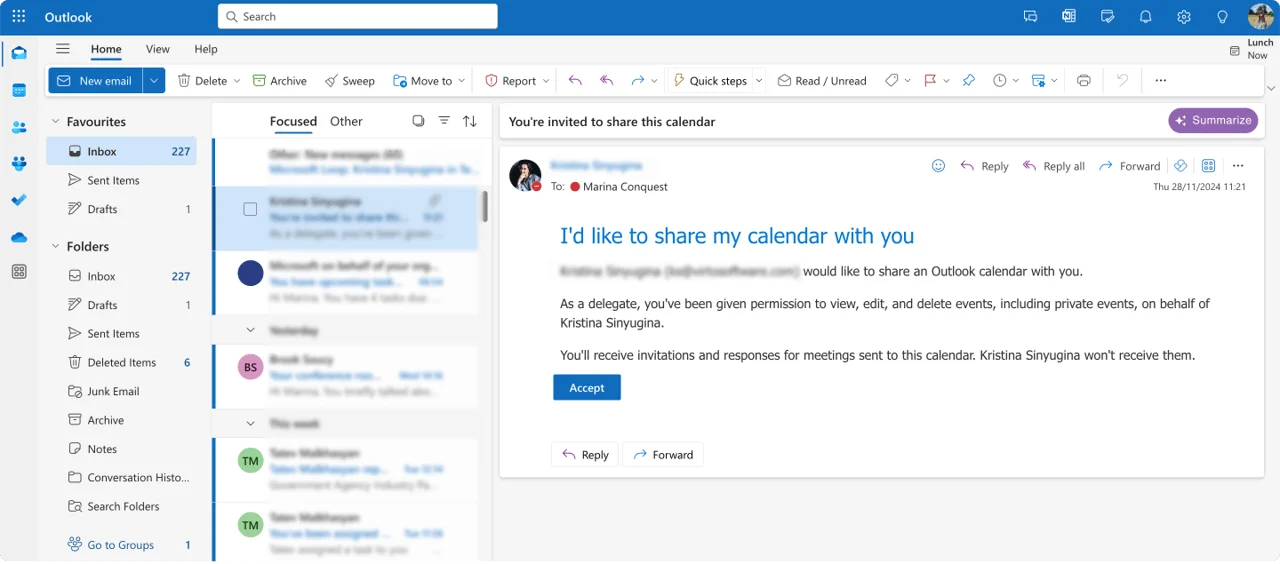The width and height of the screenshot is (1280, 564).
Task: Click the Summarize button
Action: (x=1212, y=120)
